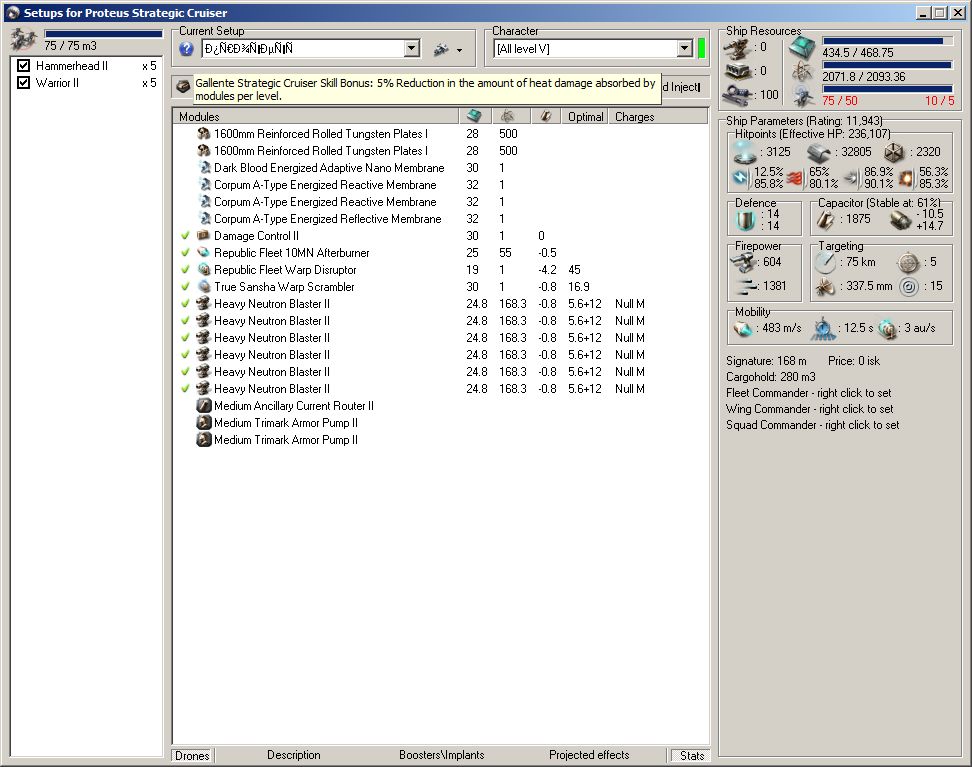
Task: Switch to the Projected effects tab
Action: (x=589, y=755)
